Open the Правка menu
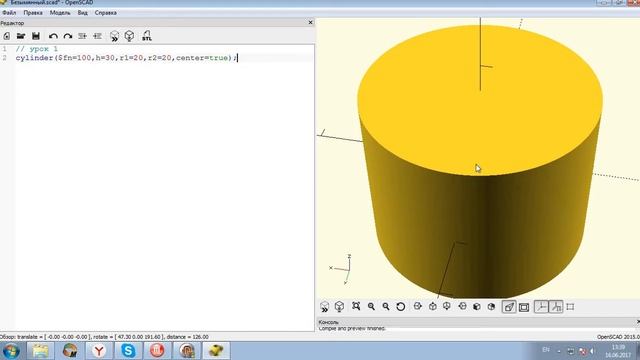The image size is (640, 360). point(33,13)
